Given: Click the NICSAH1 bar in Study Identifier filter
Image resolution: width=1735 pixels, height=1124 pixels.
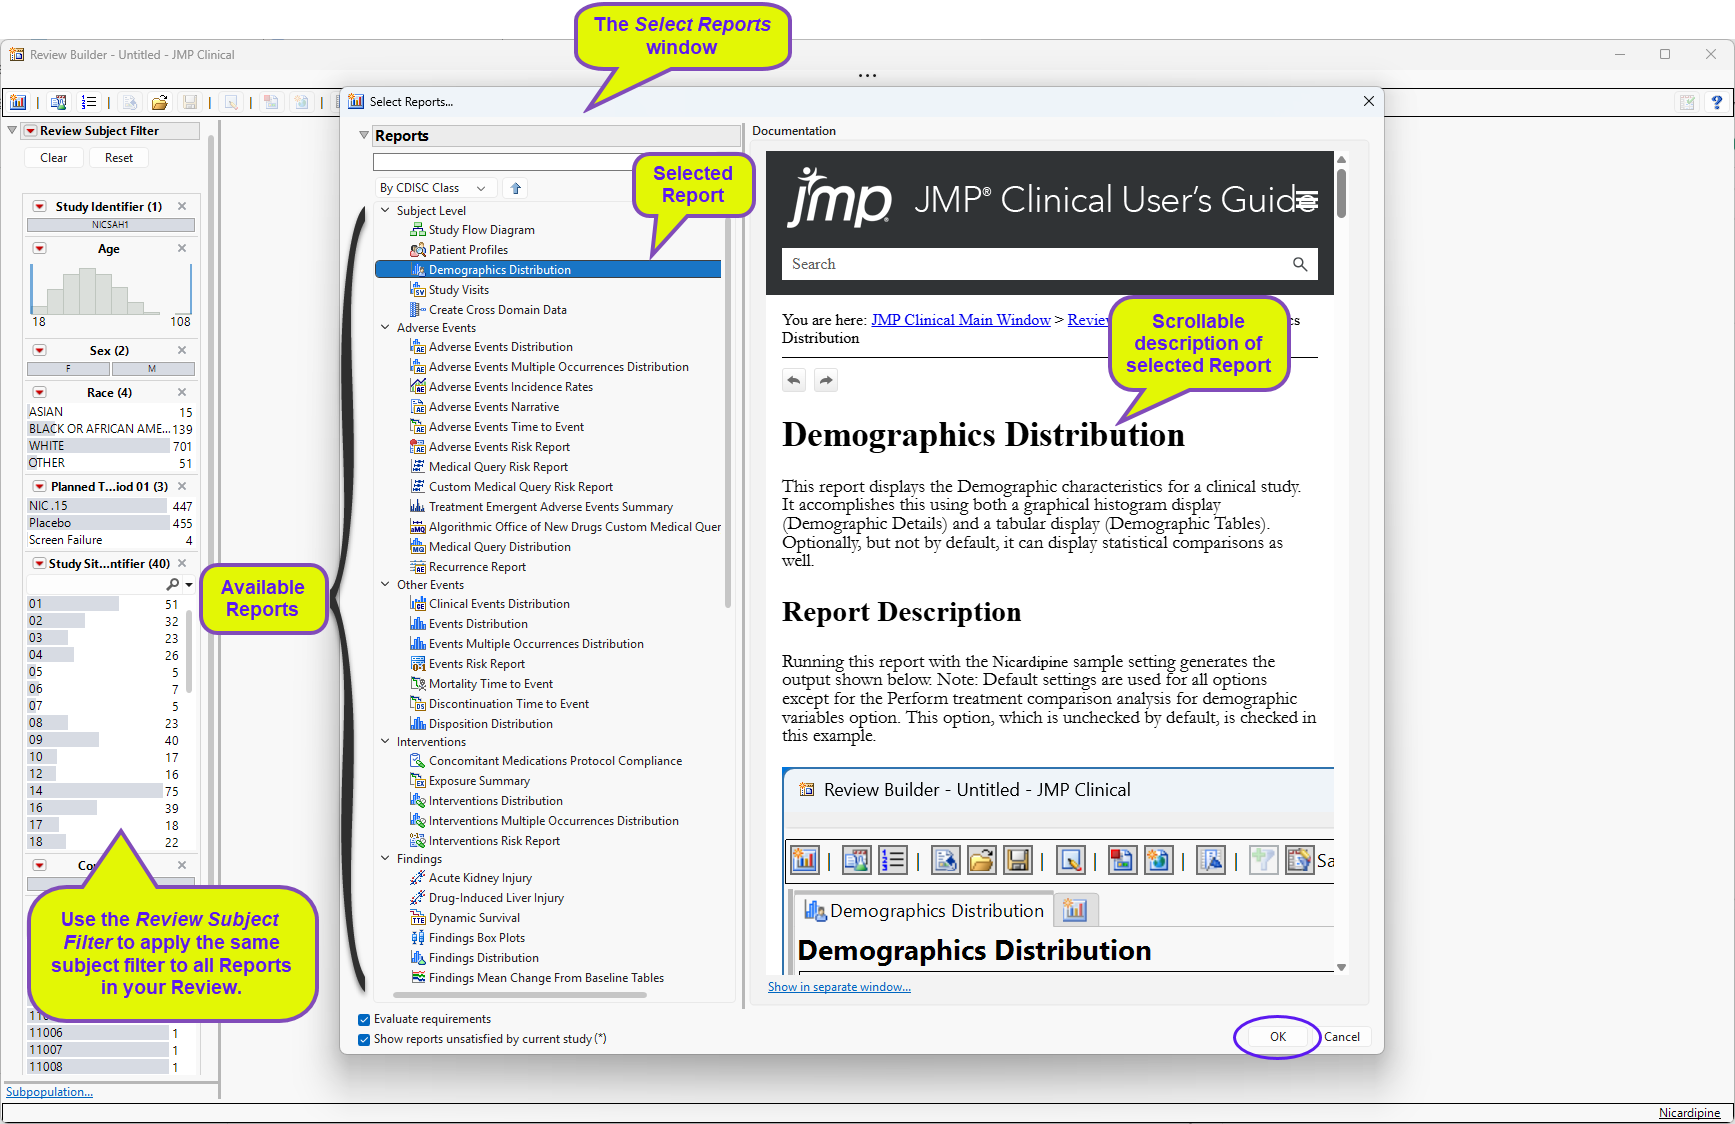Looking at the screenshot, I should point(111,225).
